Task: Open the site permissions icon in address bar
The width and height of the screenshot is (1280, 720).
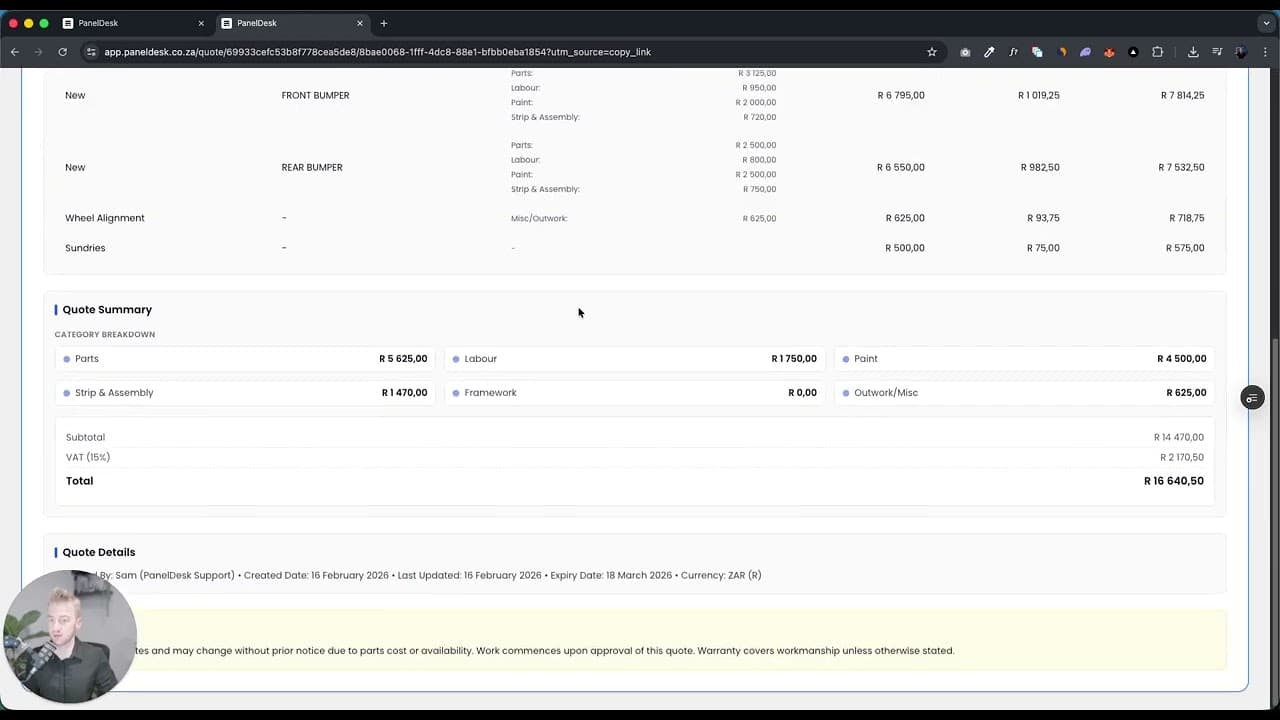Action: [91, 52]
